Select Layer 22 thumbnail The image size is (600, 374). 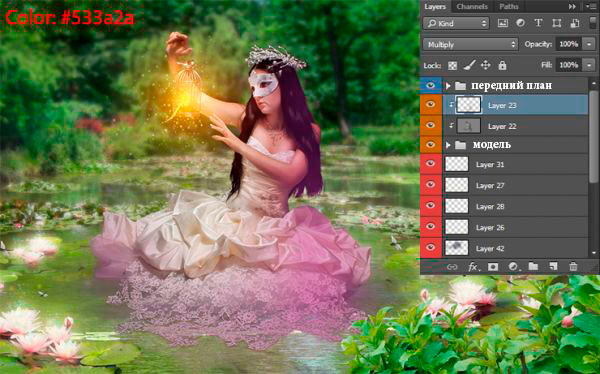click(x=469, y=126)
